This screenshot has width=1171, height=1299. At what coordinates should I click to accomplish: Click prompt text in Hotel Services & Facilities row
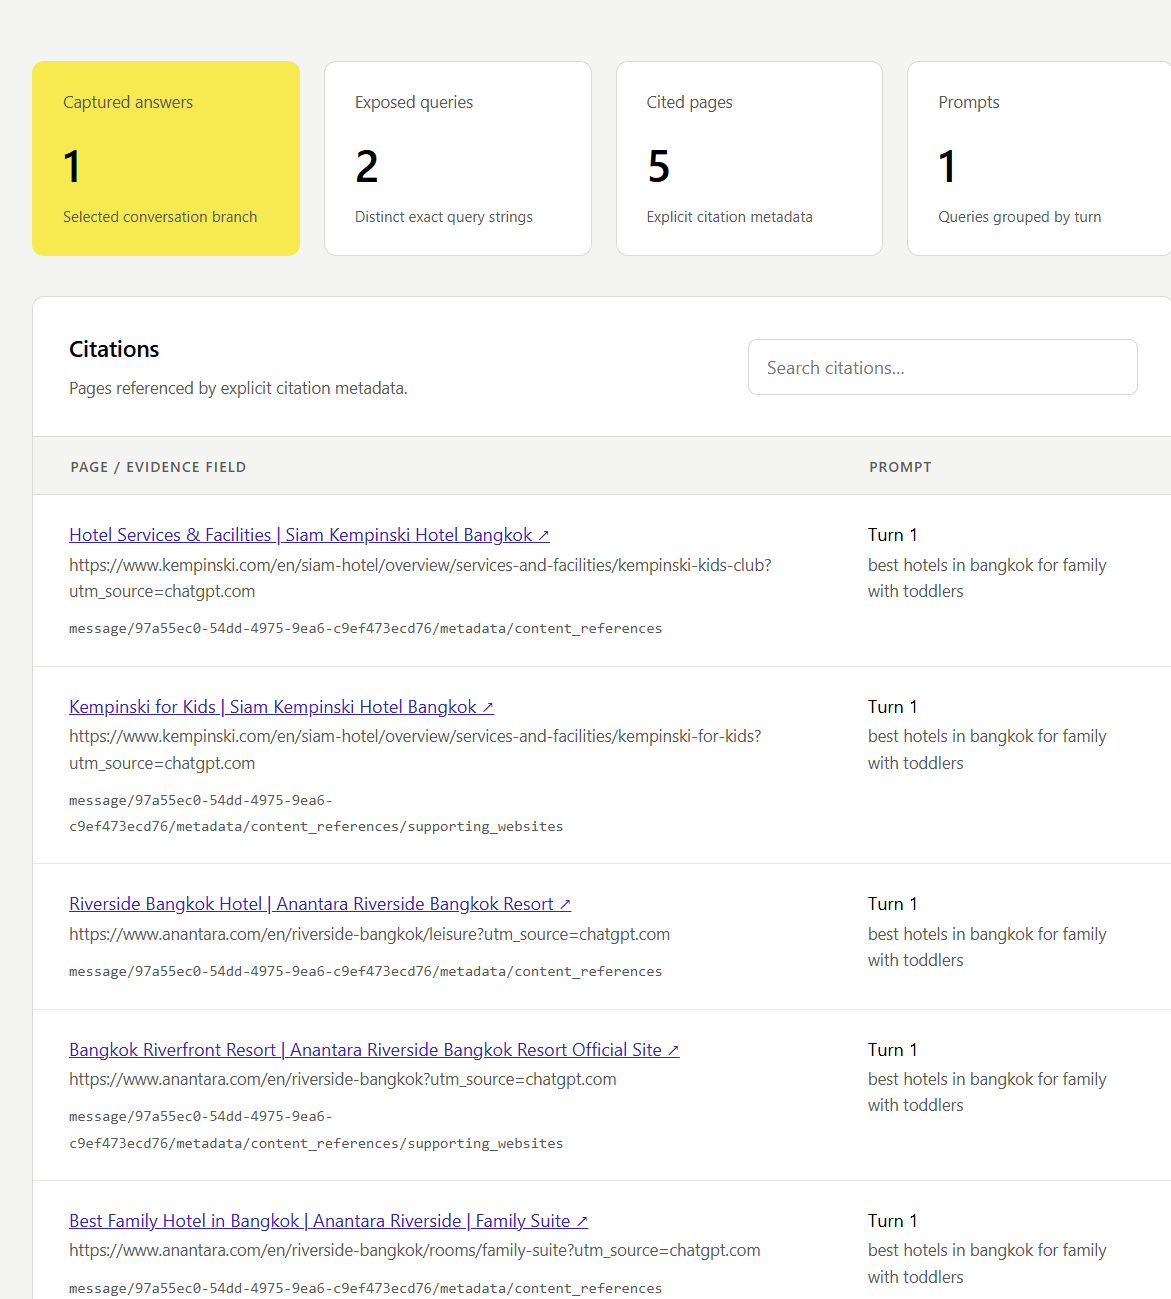pos(987,578)
